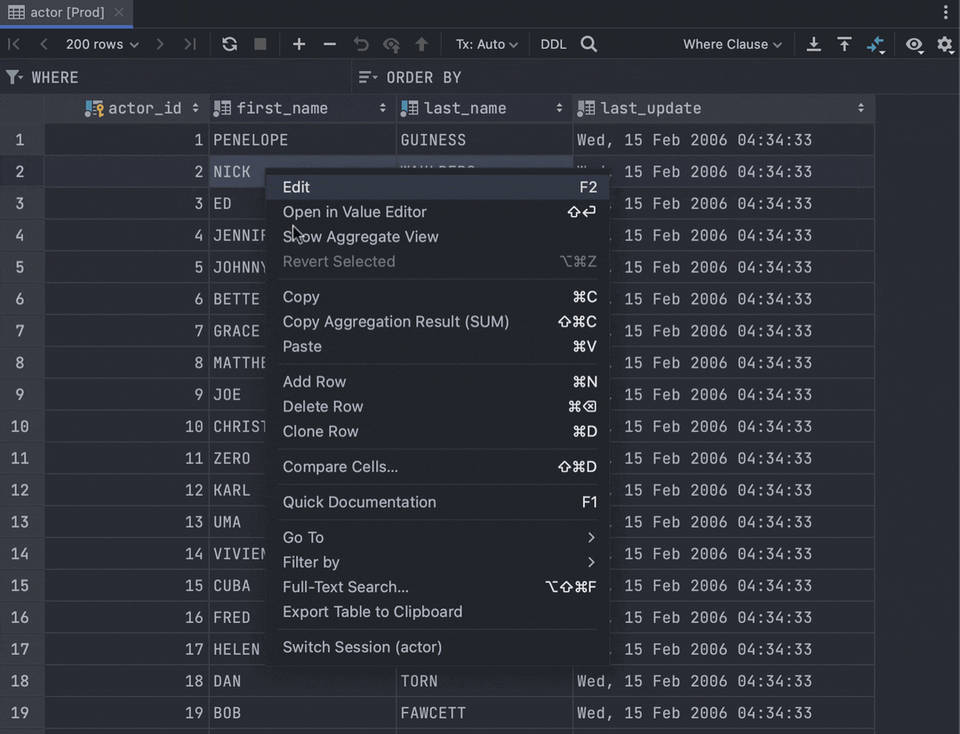Revert changes with the undo arrow icon

[360, 44]
